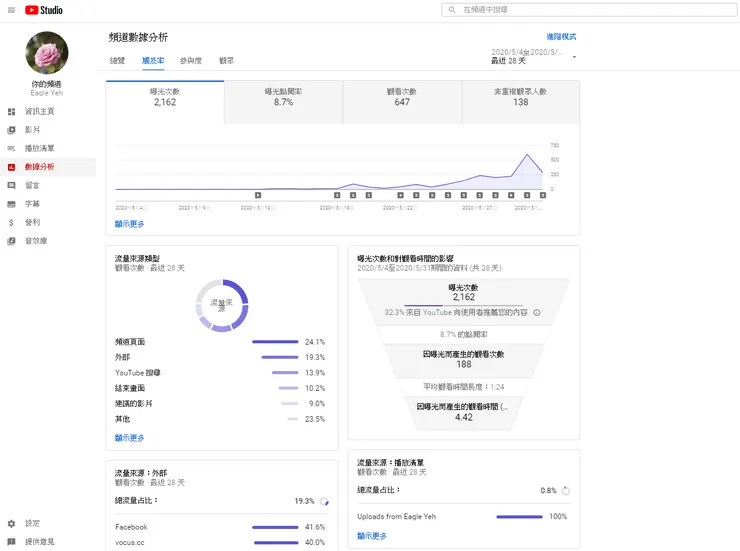Click the search box 在頻道中搜尋
The width and height of the screenshot is (740, 551).
[589, 9]
